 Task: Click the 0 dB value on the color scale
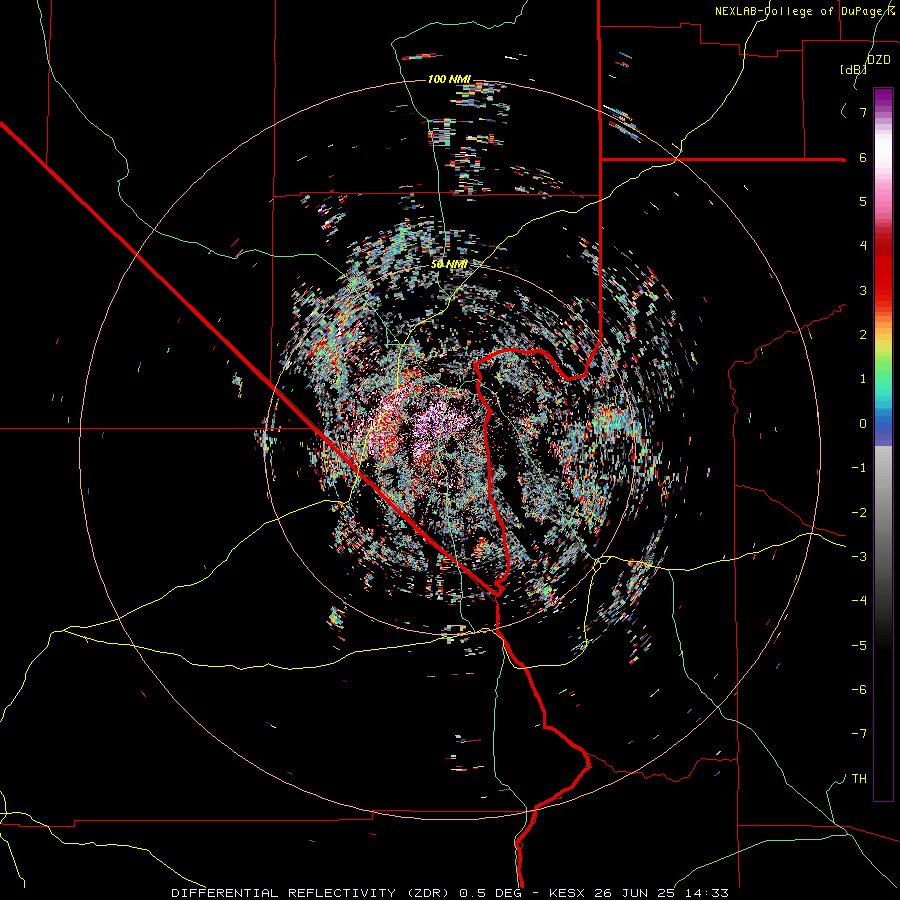coord(863,424)
